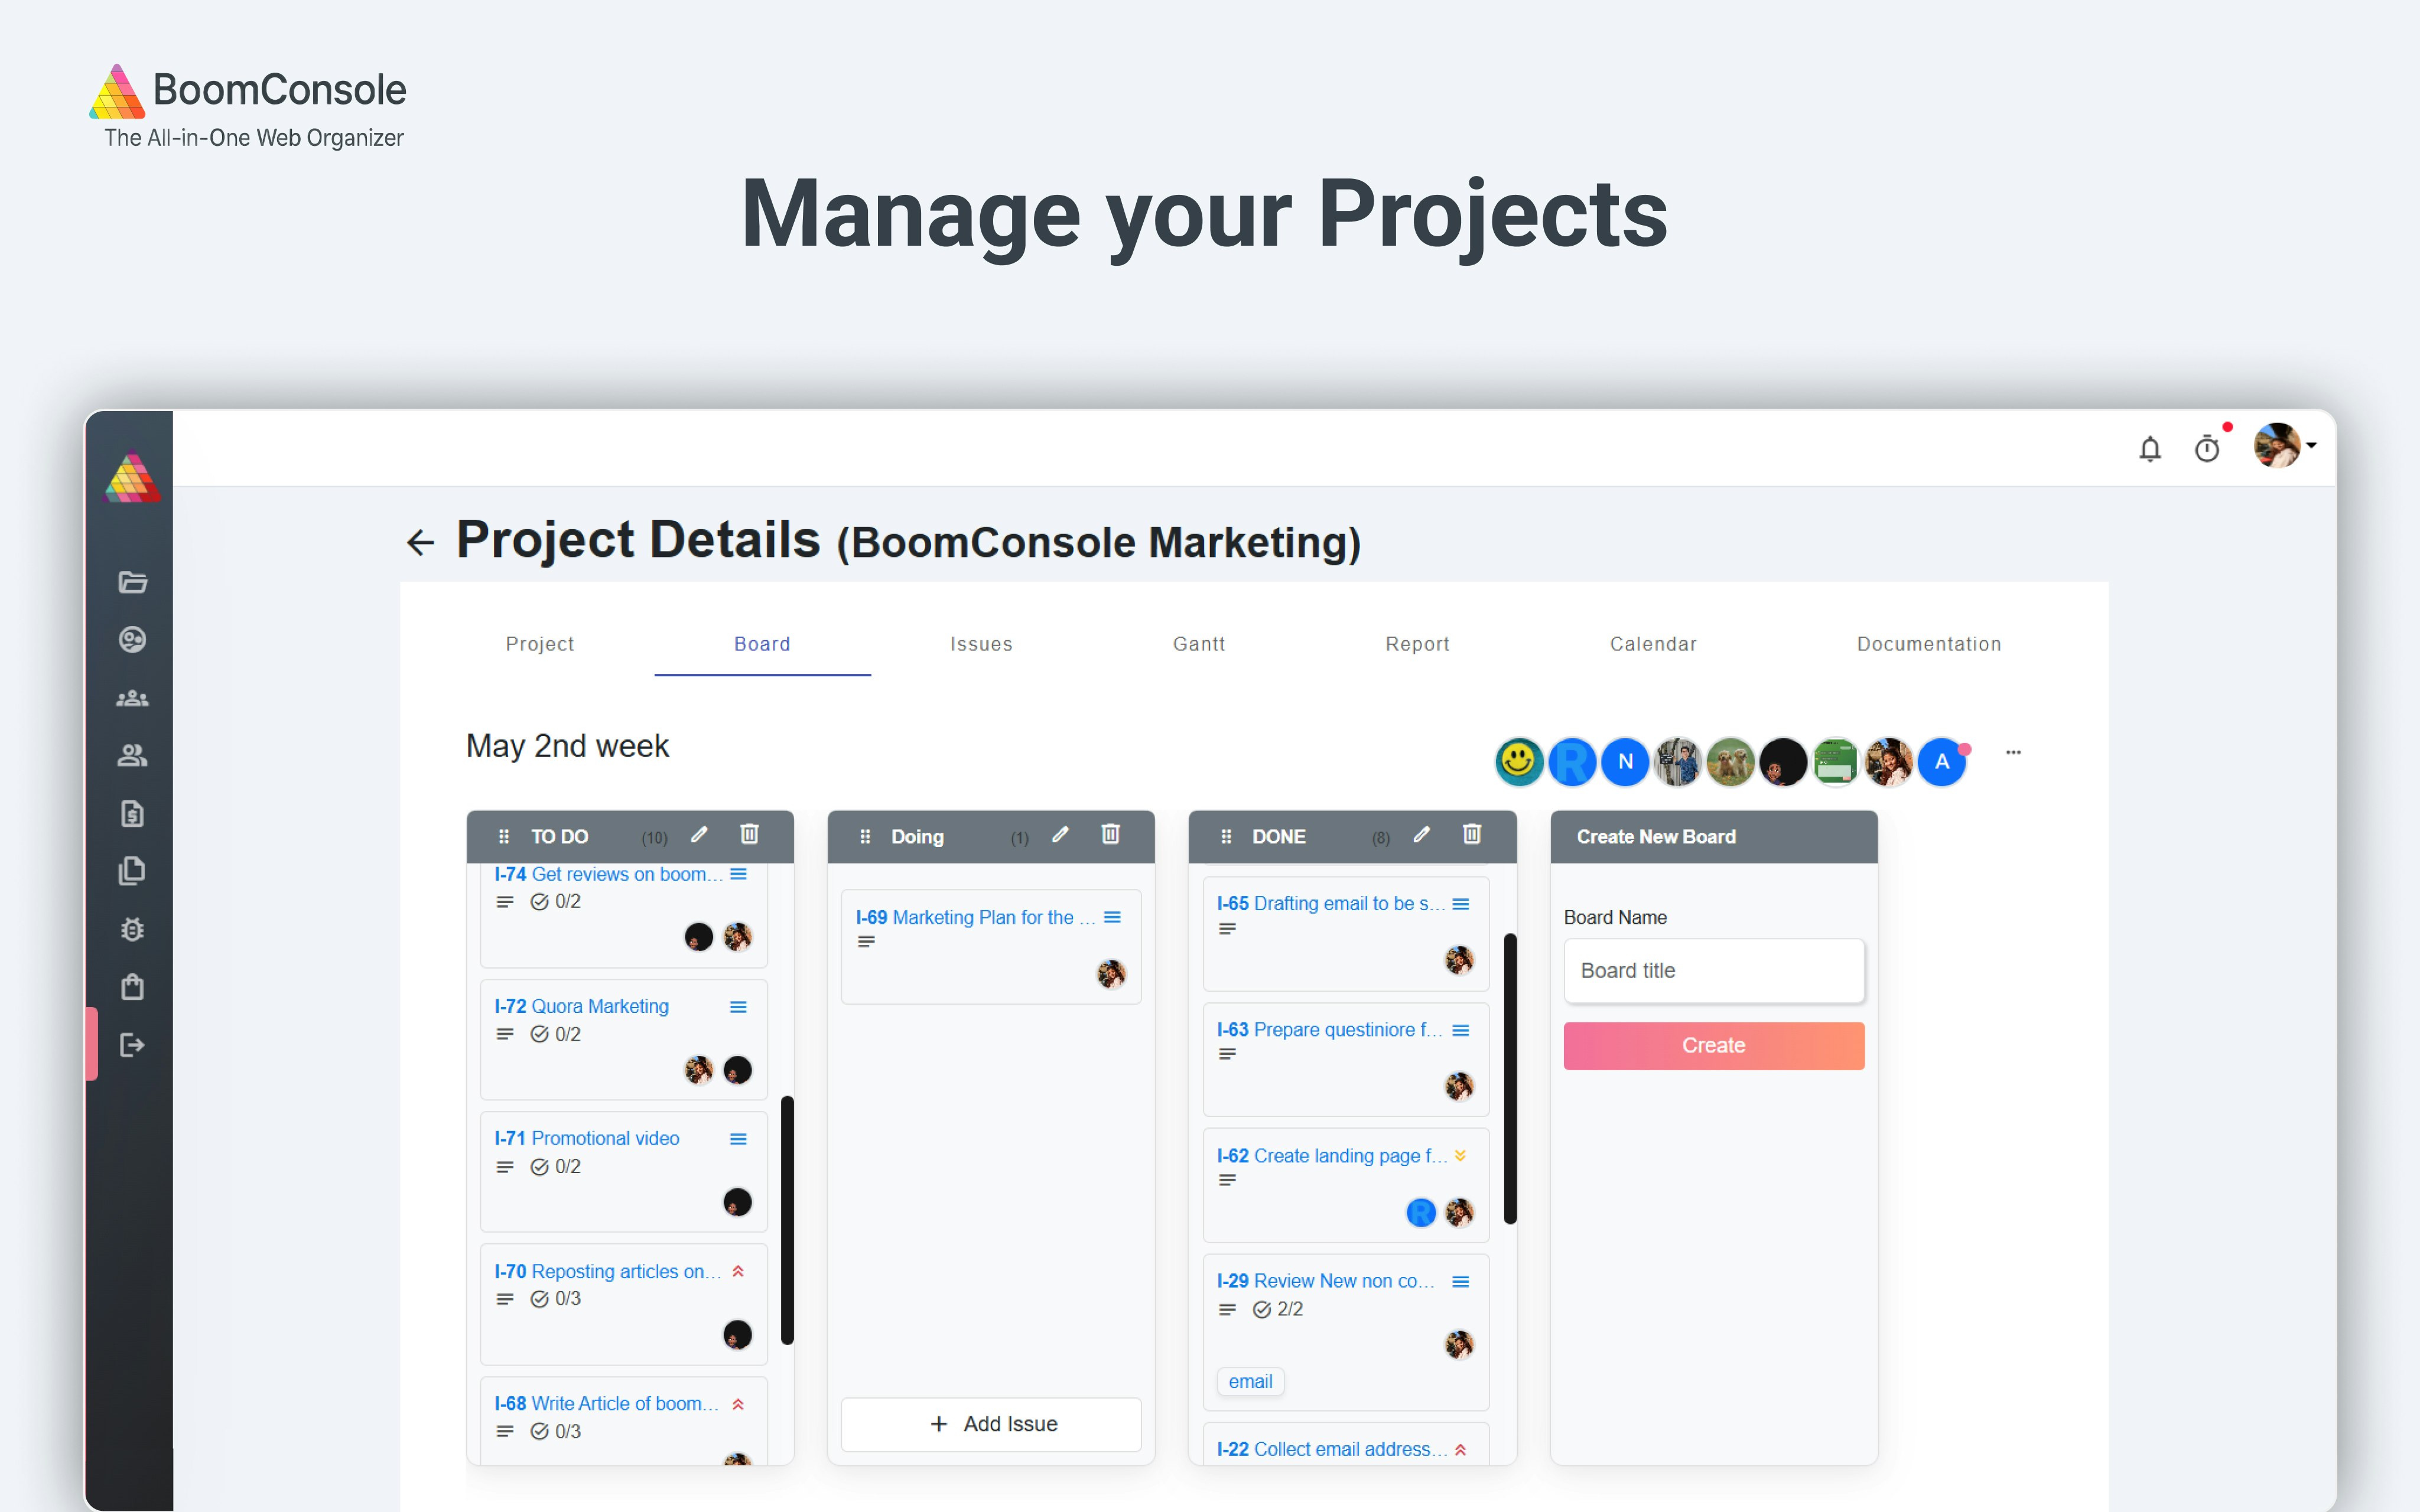The image size is (2420, 1512).
Task: Open priority menu on I-71 Promotional video
Action: point(738,1139)
